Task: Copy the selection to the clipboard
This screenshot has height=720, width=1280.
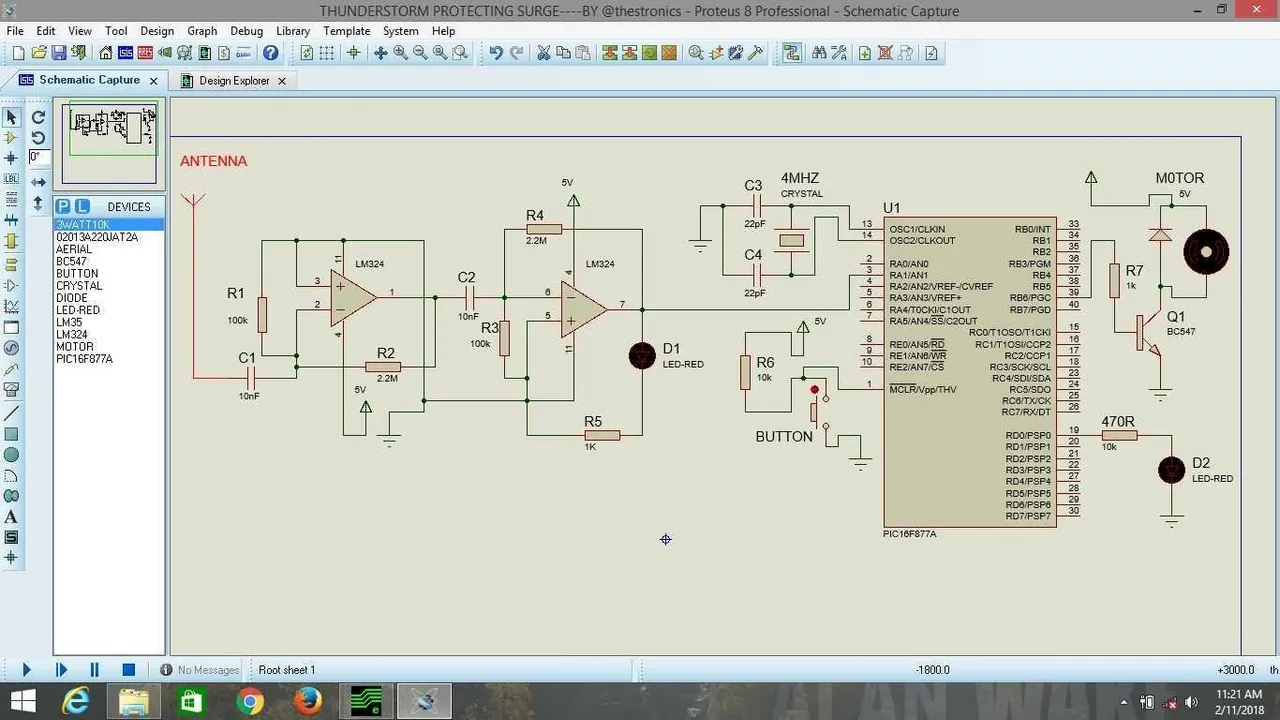Action: coord(563,52)
